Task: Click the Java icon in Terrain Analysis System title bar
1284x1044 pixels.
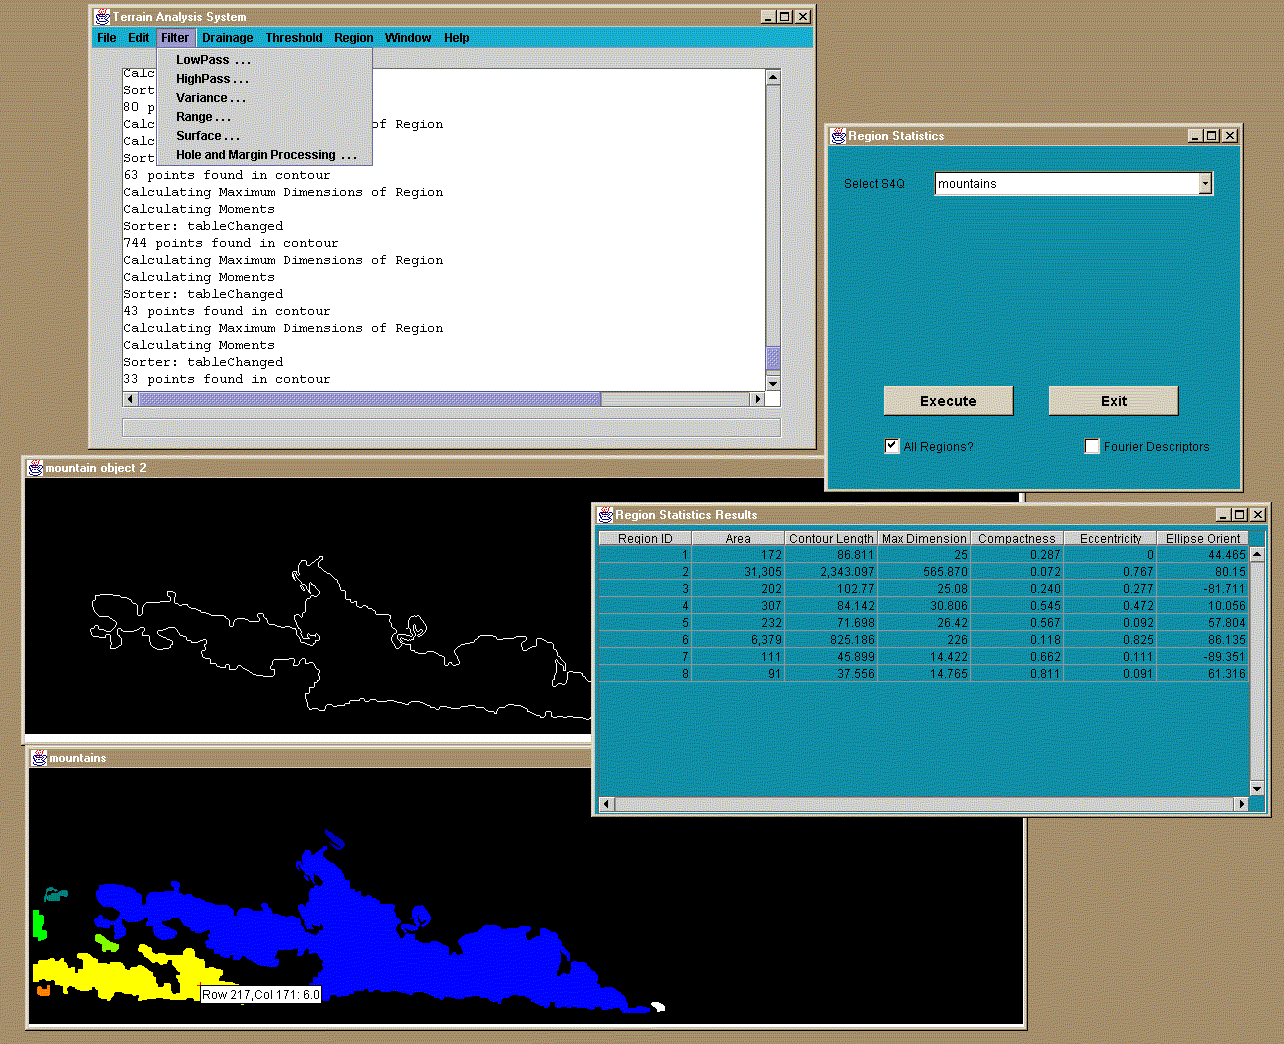Action: [x=102, y=17]
